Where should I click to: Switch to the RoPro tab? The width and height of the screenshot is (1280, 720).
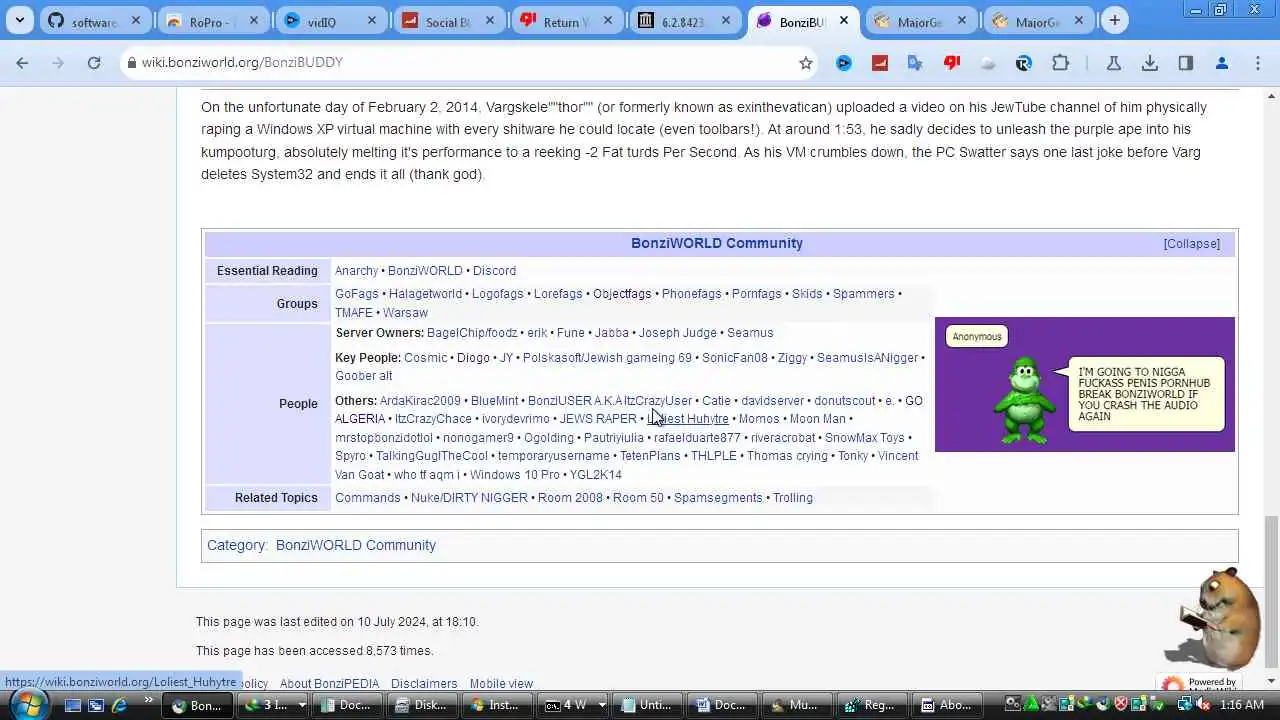[x=213, y=21]
